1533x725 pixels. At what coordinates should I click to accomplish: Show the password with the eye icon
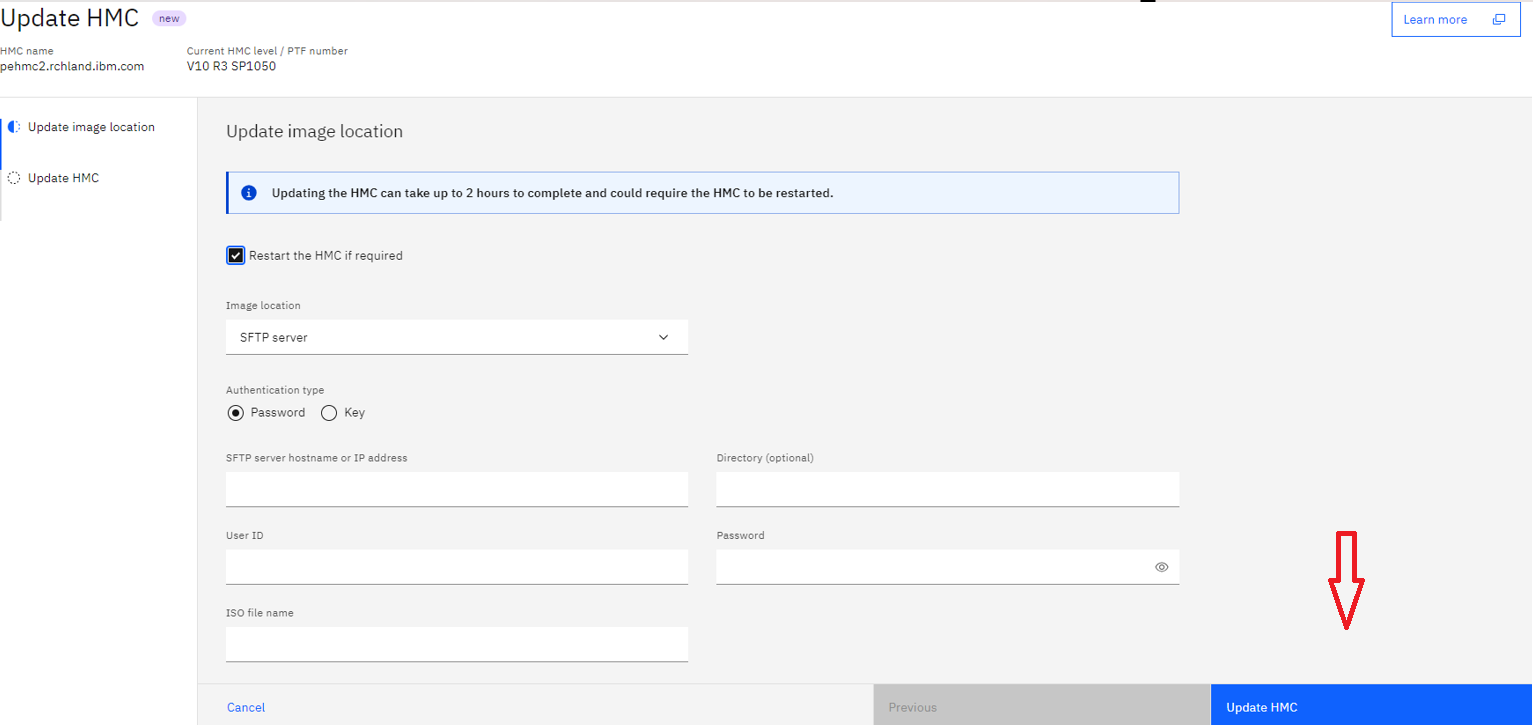pyautogui.click(x=1162, y=567)
